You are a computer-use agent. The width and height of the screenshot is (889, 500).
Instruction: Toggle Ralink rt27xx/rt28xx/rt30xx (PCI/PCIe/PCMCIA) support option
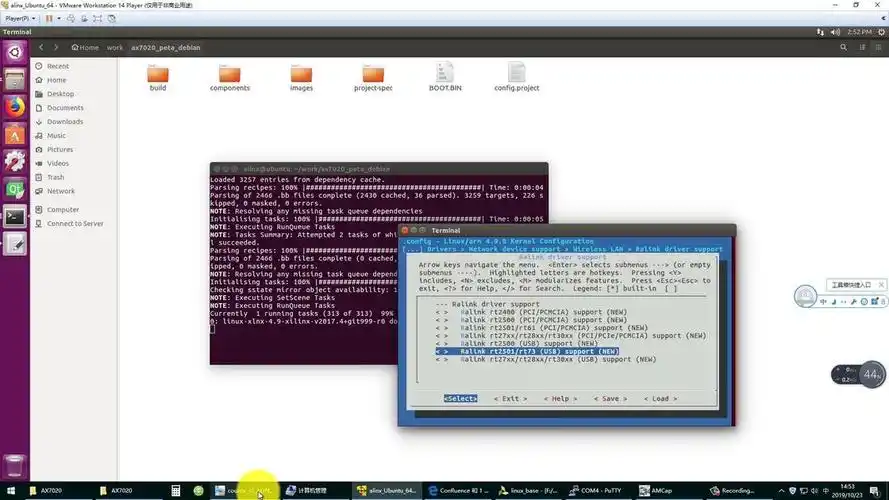[571, 336]
